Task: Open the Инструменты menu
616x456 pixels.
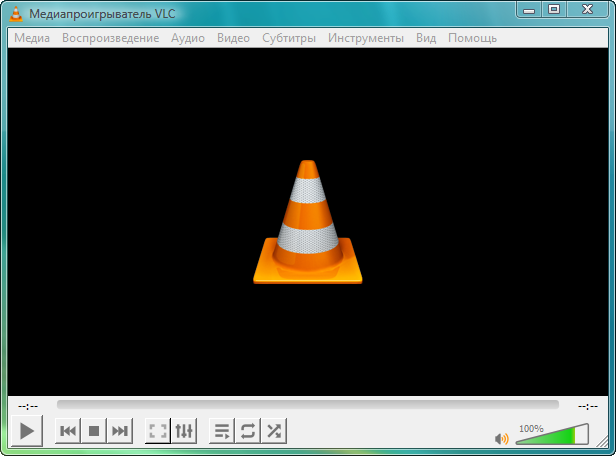Action: pos(366,38)
